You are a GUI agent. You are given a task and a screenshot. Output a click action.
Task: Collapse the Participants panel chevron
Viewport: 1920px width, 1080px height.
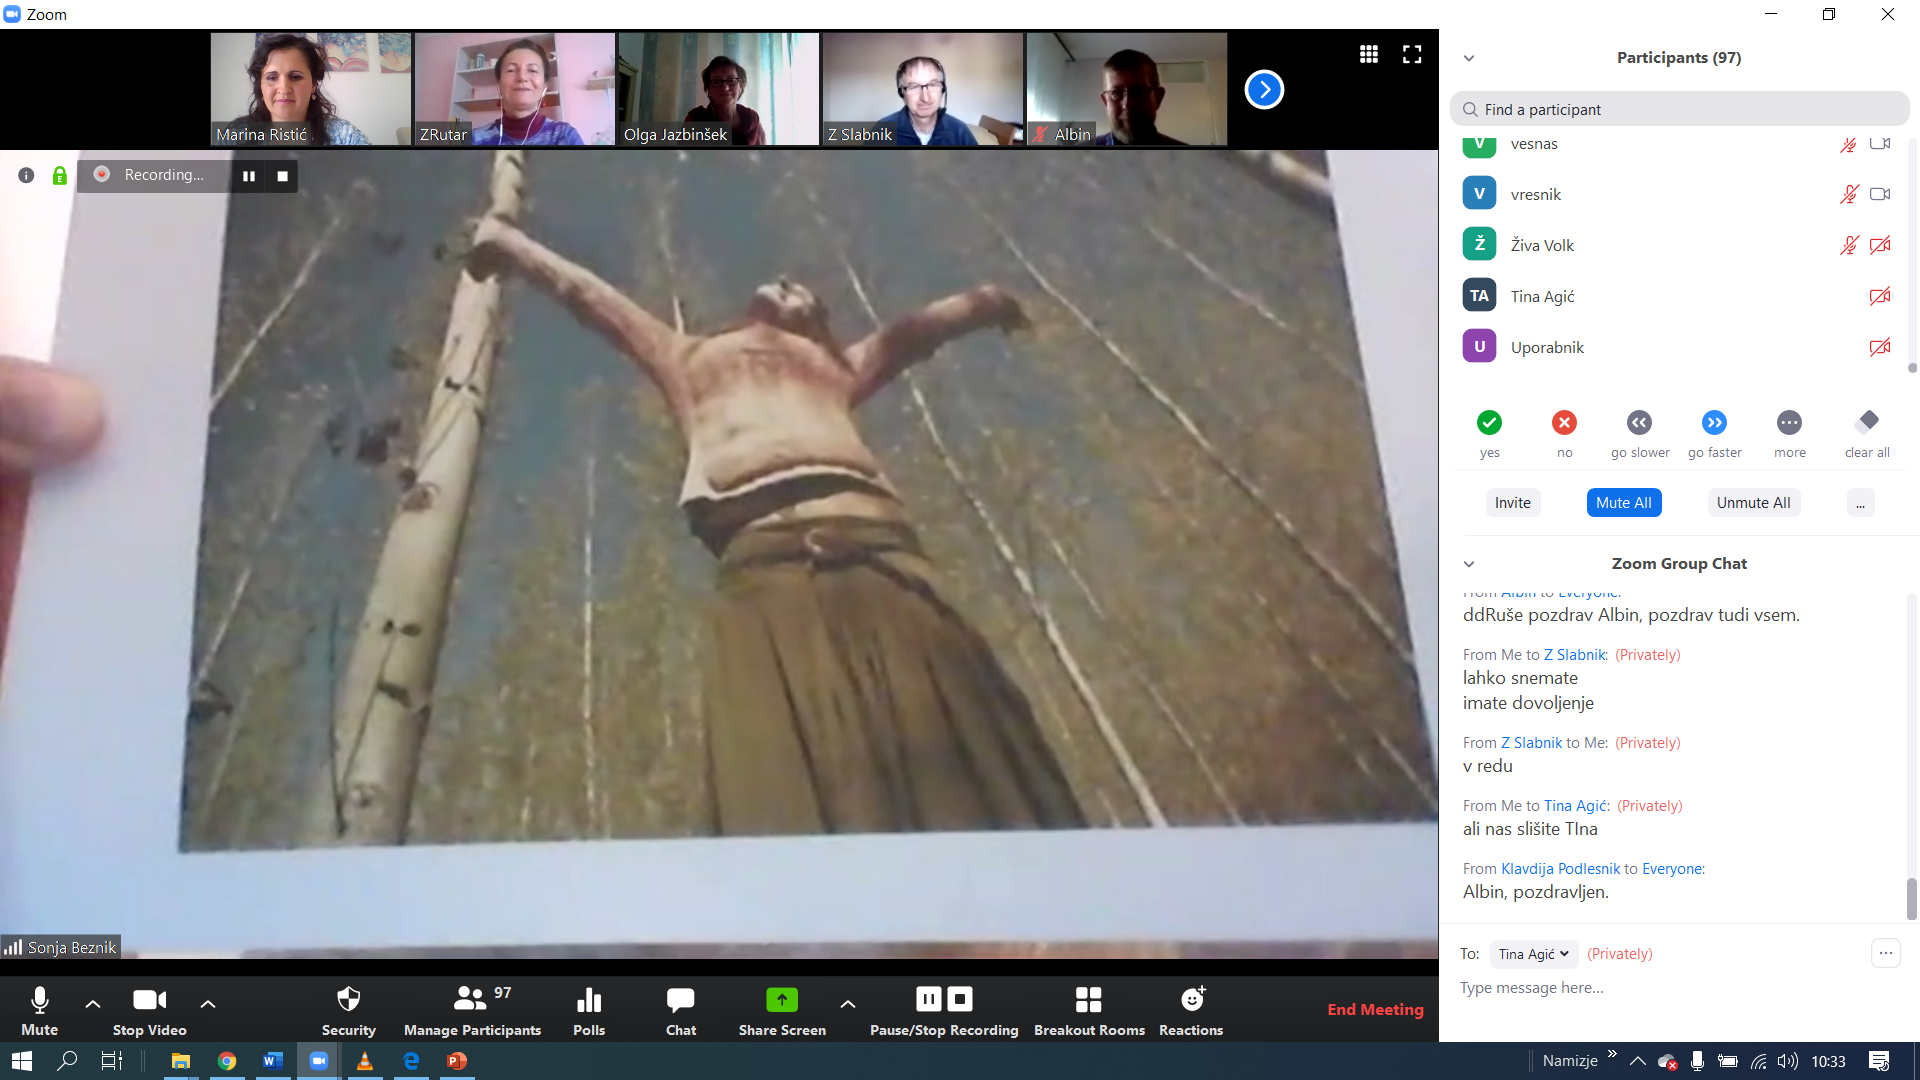coord(1469,58)
